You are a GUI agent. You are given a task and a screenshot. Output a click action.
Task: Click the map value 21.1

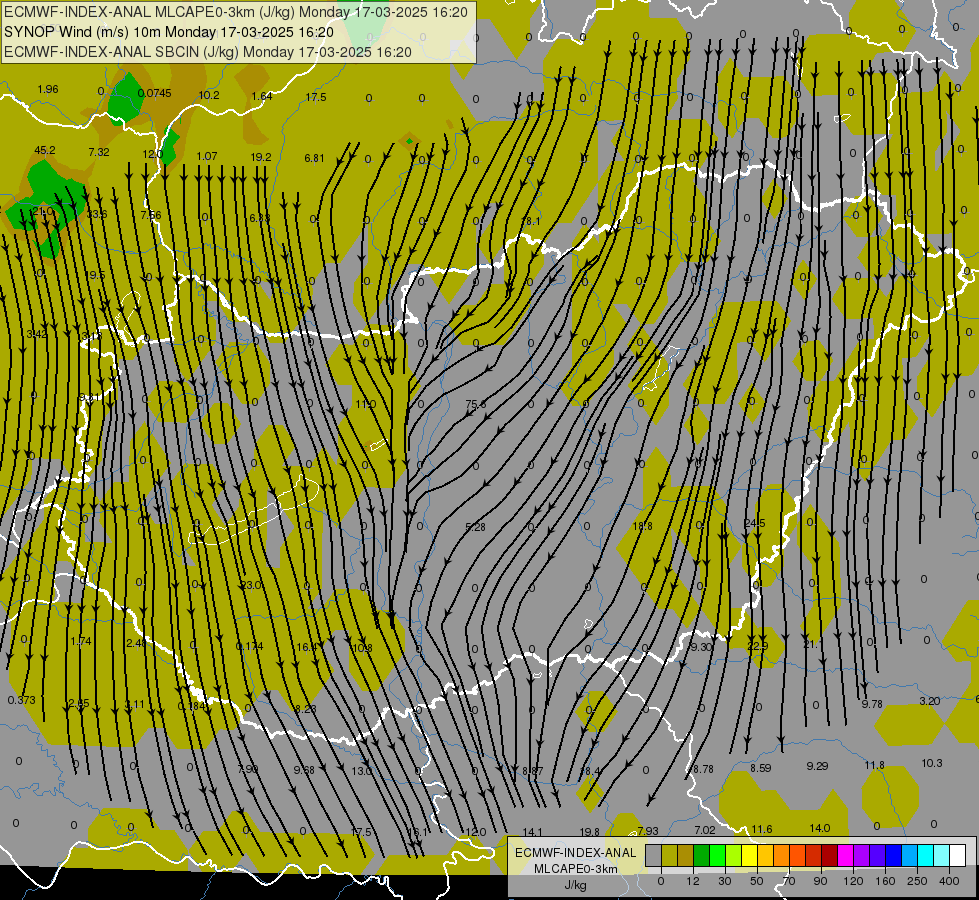point(813,644)
